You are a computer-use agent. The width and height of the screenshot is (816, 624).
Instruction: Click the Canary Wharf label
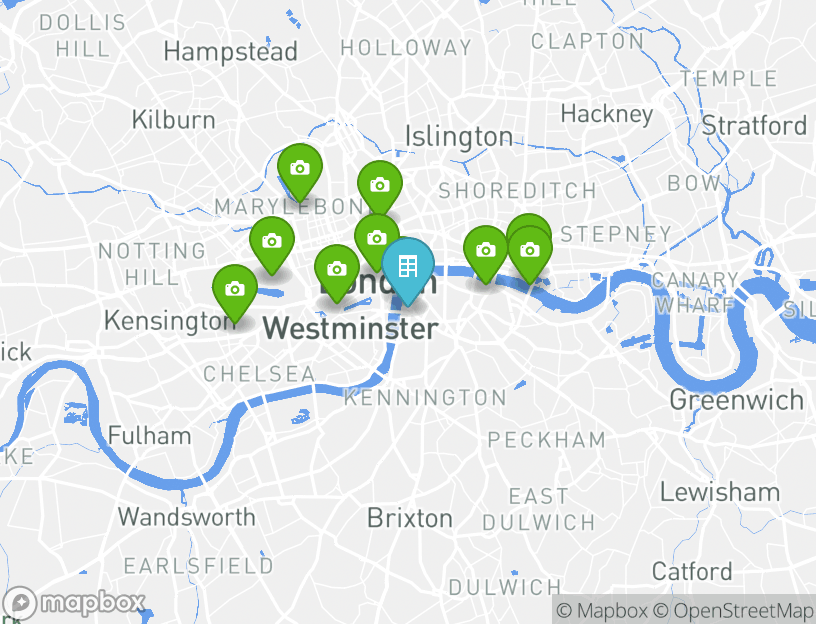(x=695, y=293)
